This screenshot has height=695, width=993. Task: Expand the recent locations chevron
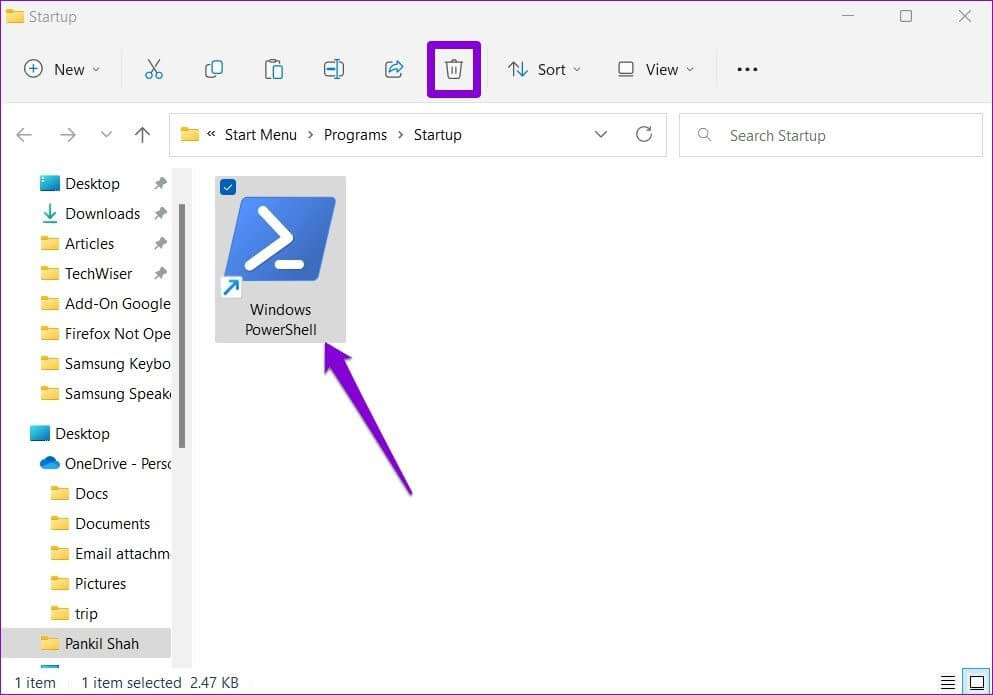point(106,134)
